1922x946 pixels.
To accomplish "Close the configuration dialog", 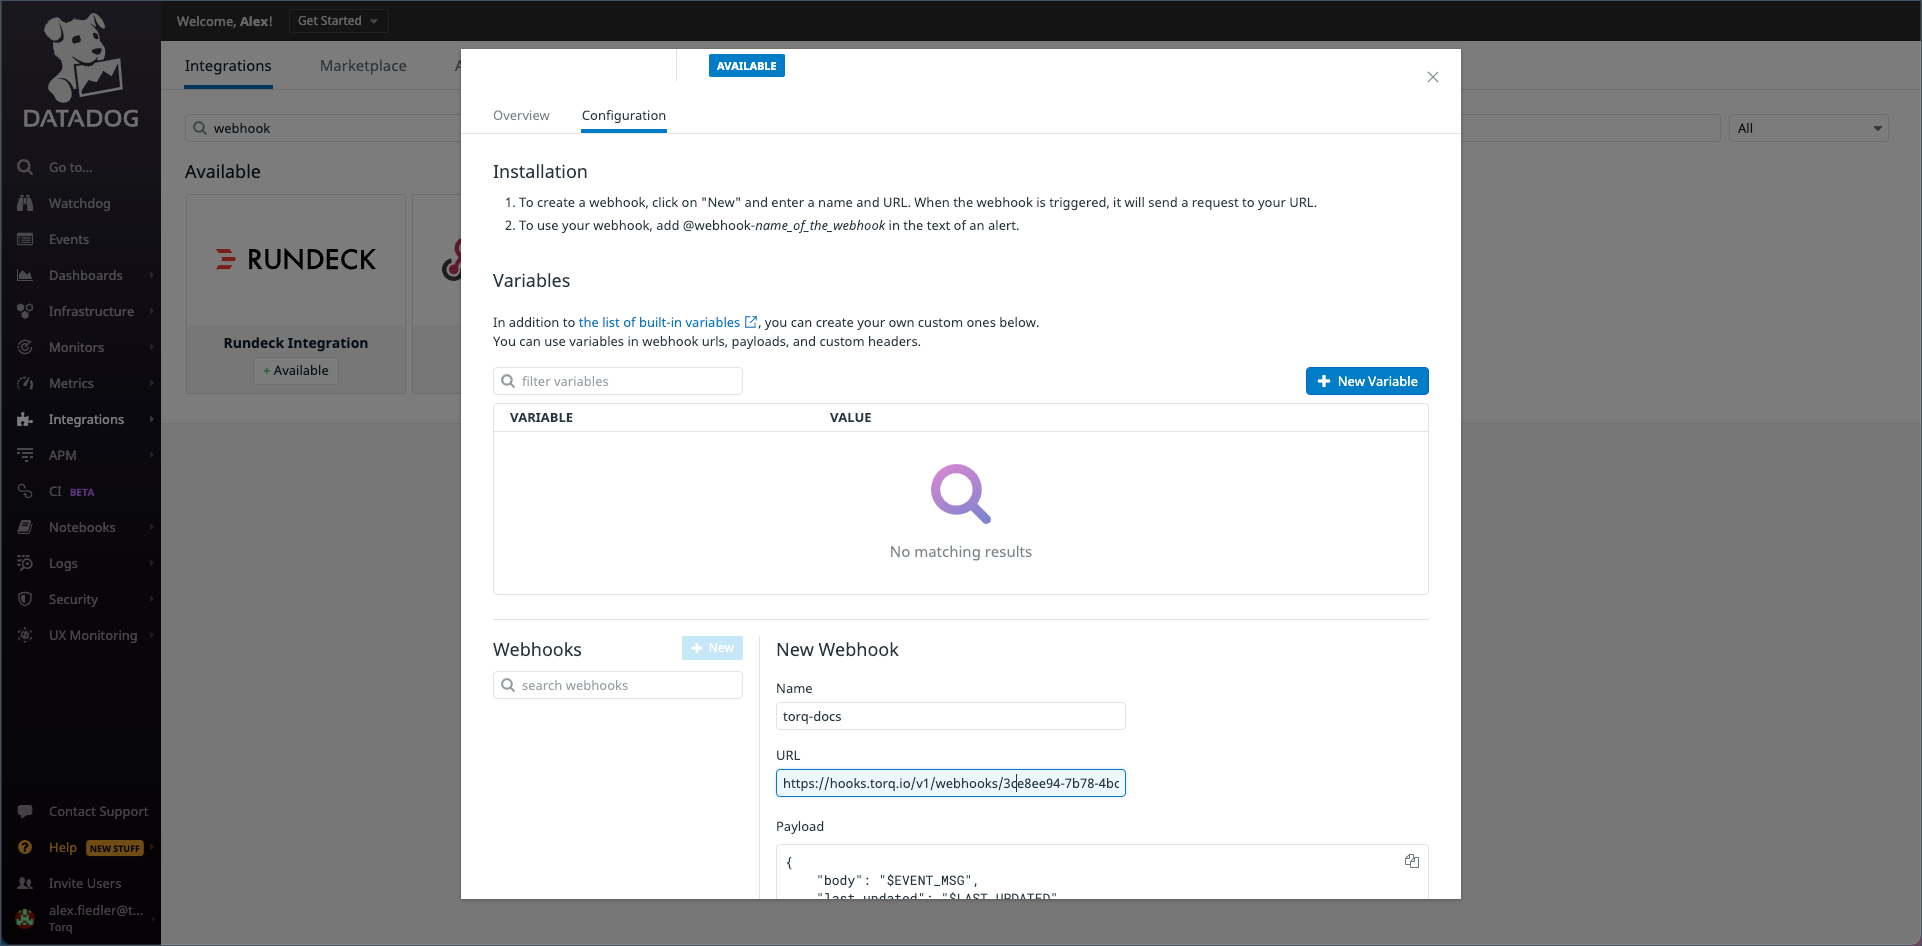I will click(1433, 77).
